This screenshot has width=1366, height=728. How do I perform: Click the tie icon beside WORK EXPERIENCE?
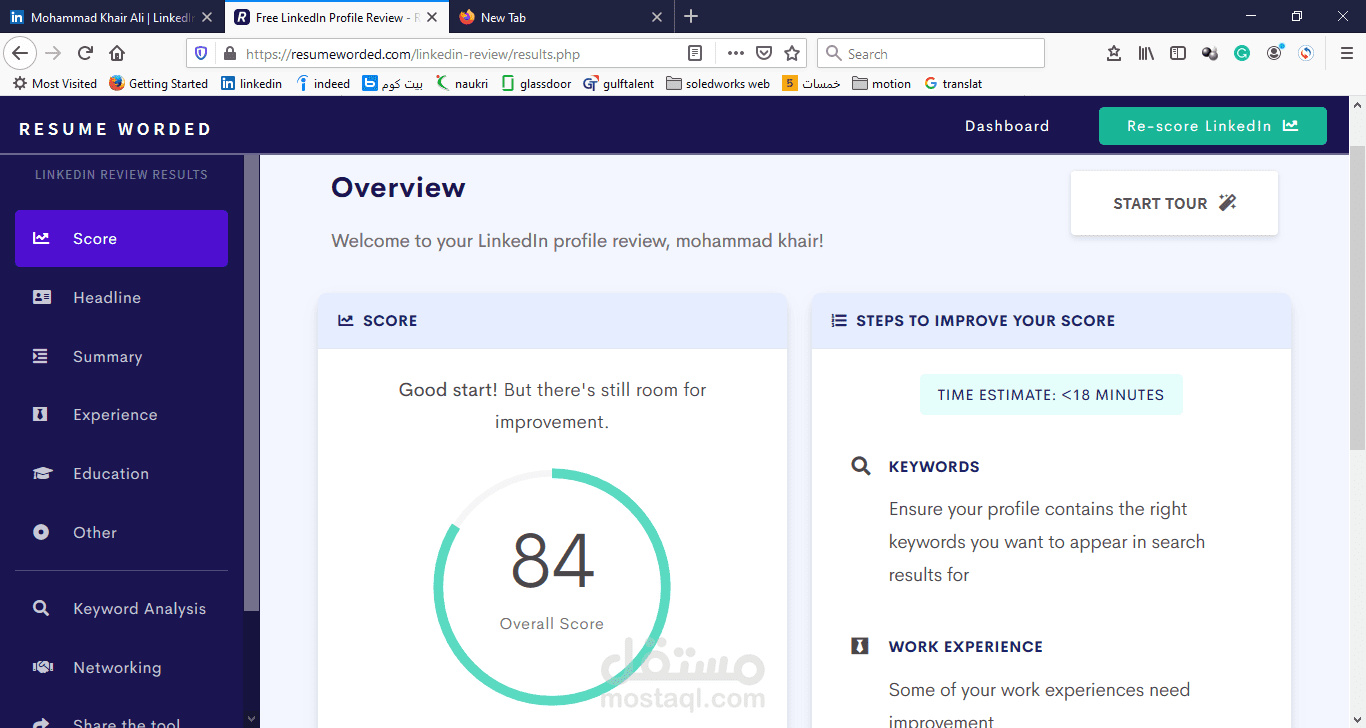tap(859, 646)
